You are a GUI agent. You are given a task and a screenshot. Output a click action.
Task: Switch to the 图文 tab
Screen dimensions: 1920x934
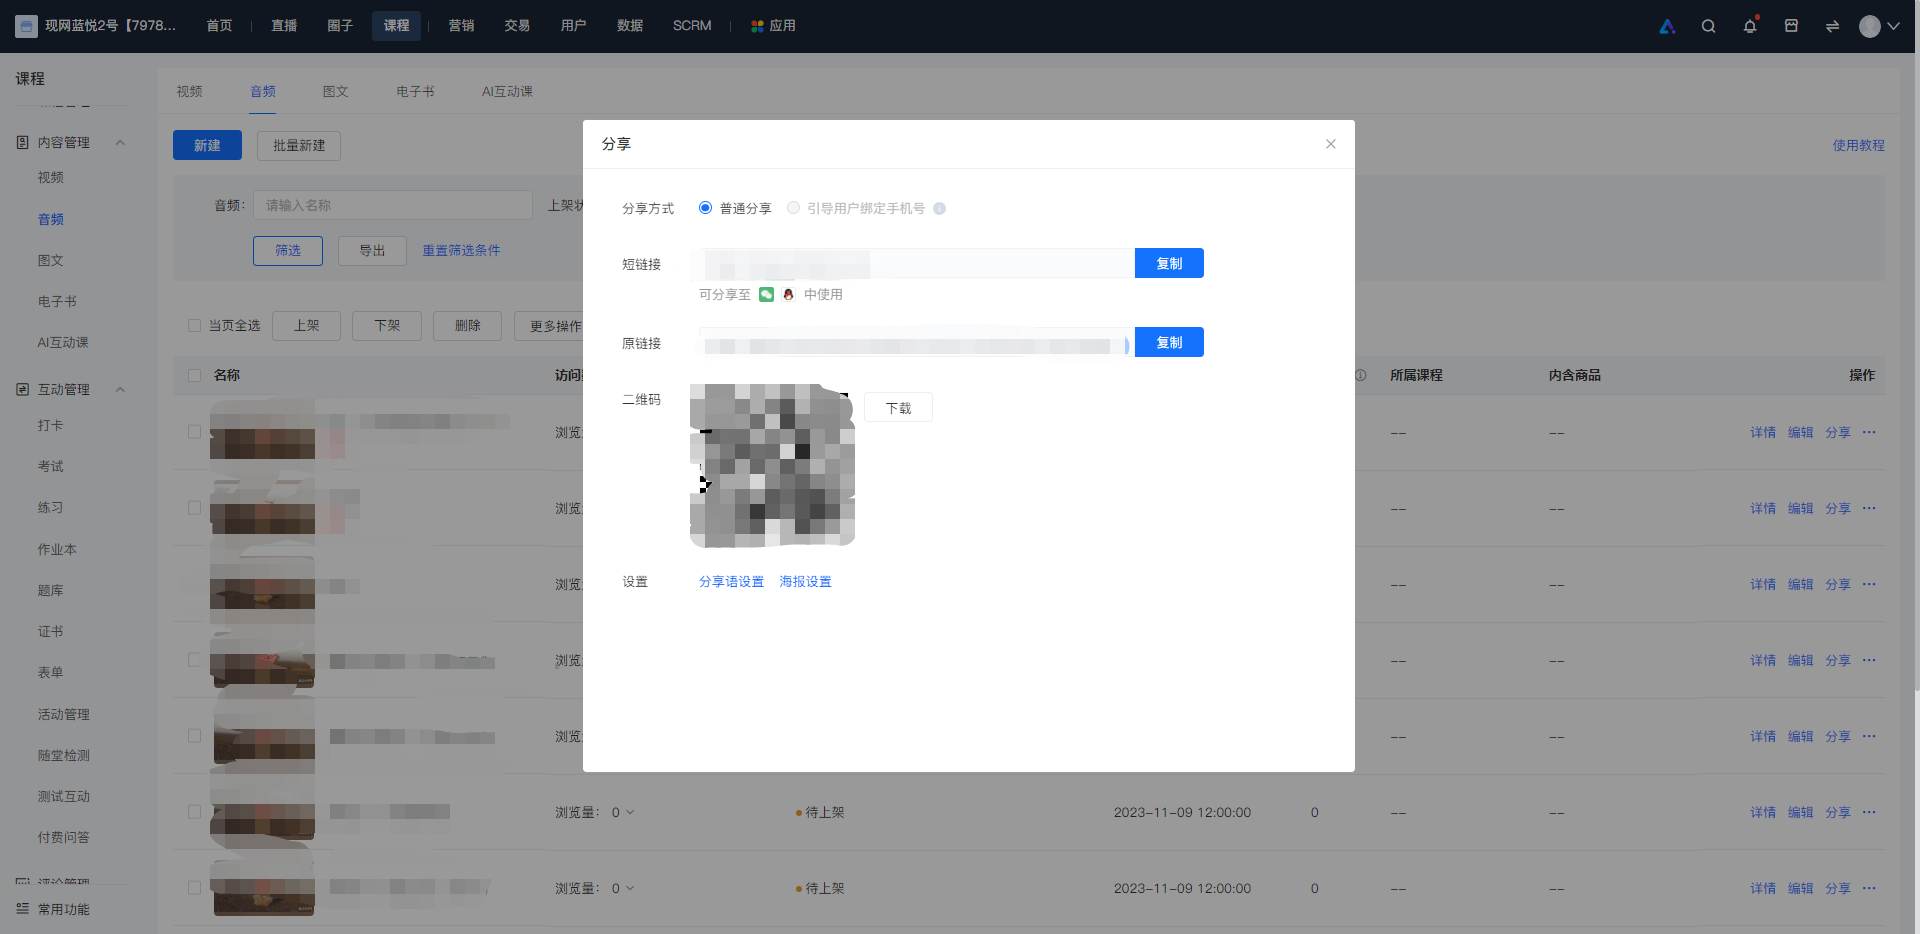pyautogui.click(x=335, y=91)
